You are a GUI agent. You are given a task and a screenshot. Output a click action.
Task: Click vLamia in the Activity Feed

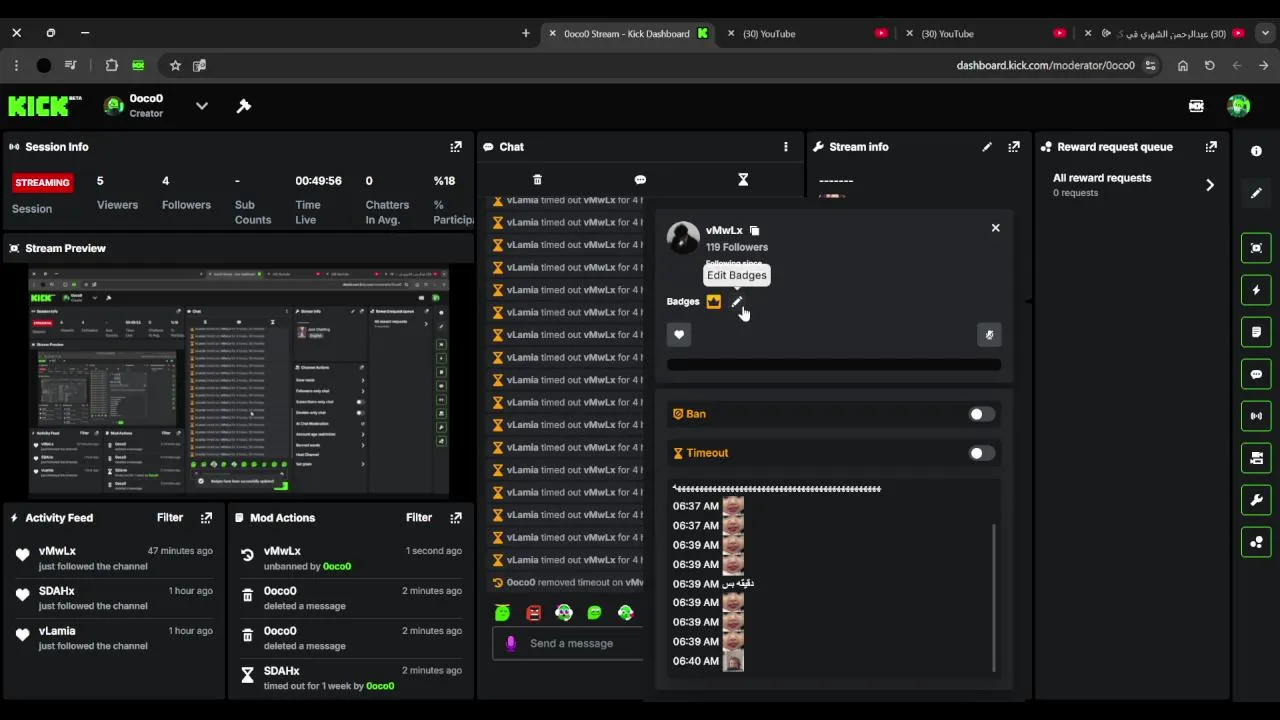click(x=57, y=631)
